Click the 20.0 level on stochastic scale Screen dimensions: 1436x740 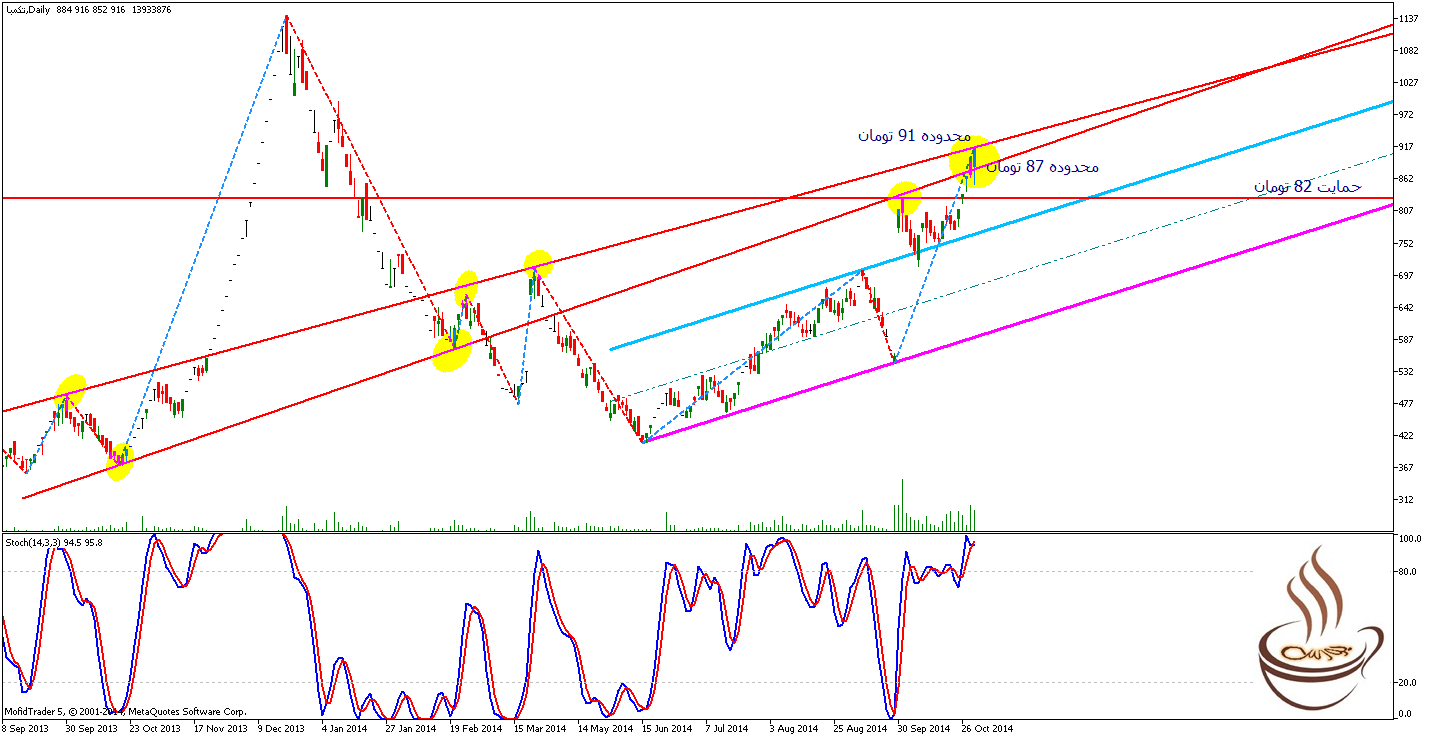1410,683
